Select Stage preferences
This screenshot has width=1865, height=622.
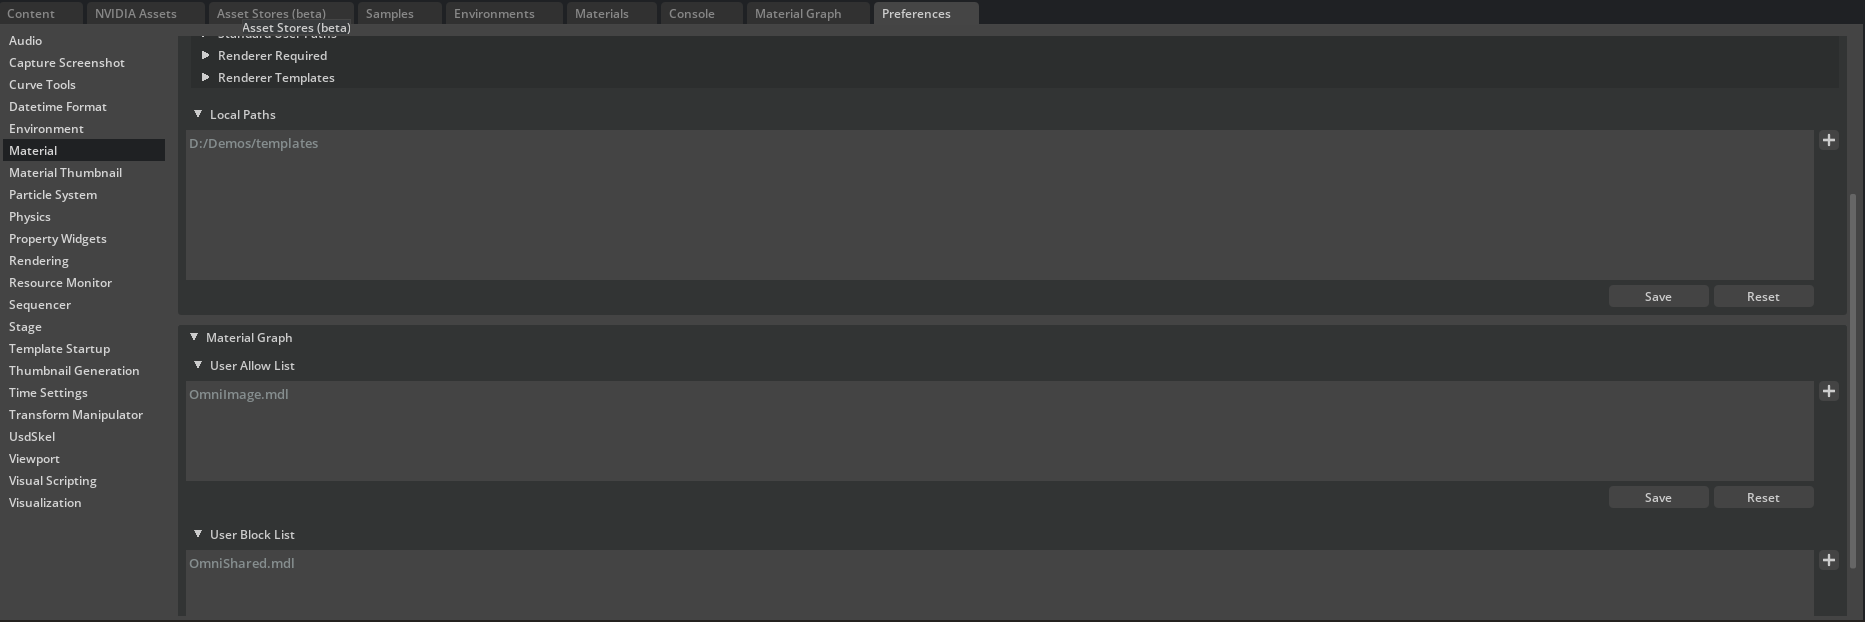click(x=84, y=326)
